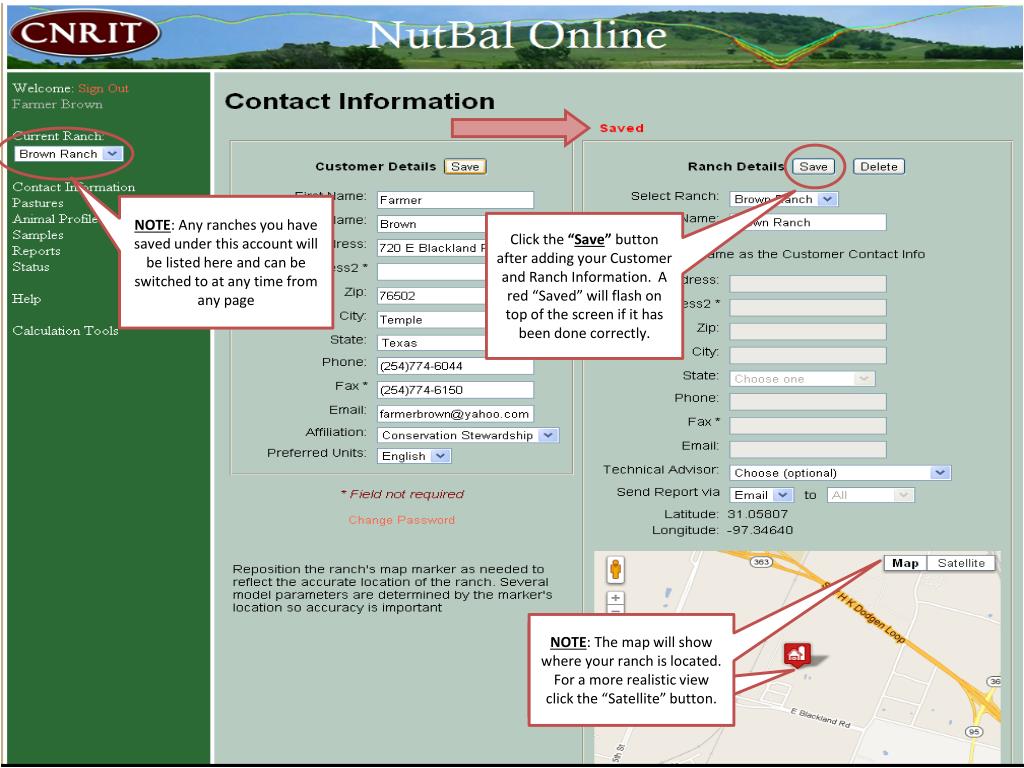Click the customer address field 720 E Blackland
The image size is (1024, 768).
coord(431,248)
